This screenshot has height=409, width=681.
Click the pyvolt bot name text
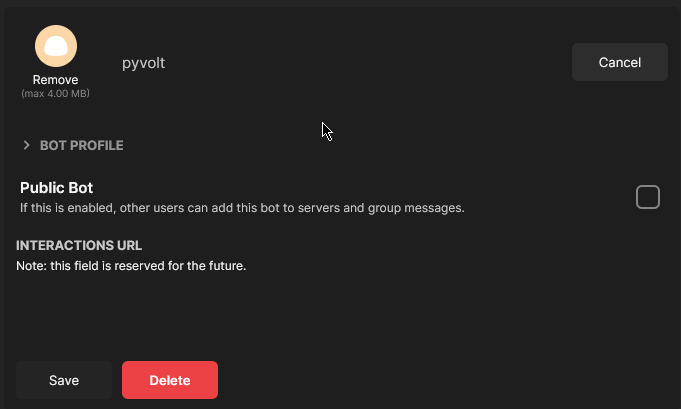(143, 63)
